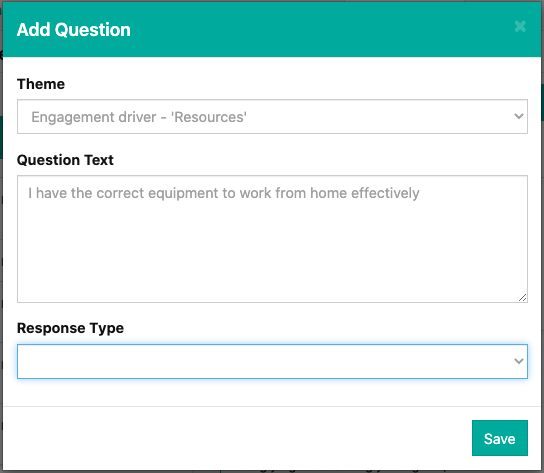544x473 pixels.
Task: Open the Response Type dropdown
Action: [272, 361]
